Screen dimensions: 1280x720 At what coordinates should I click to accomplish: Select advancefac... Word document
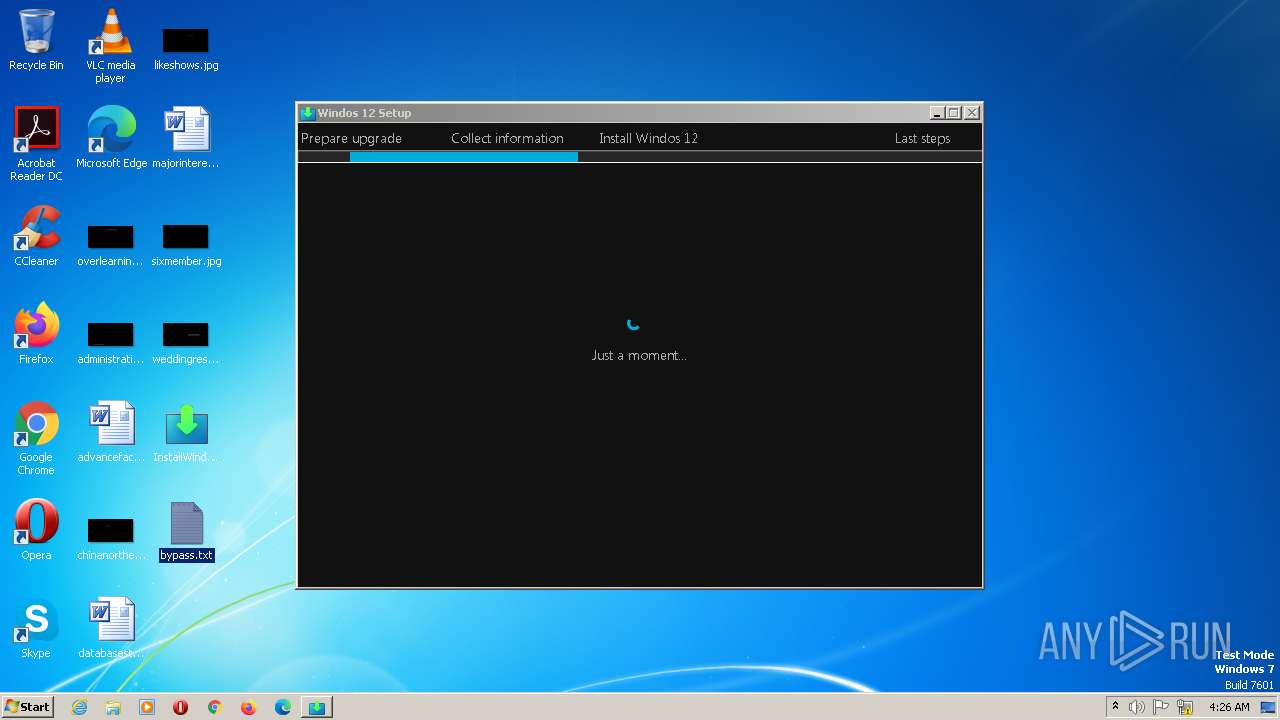pyautogui.click(x=111, y=432)
